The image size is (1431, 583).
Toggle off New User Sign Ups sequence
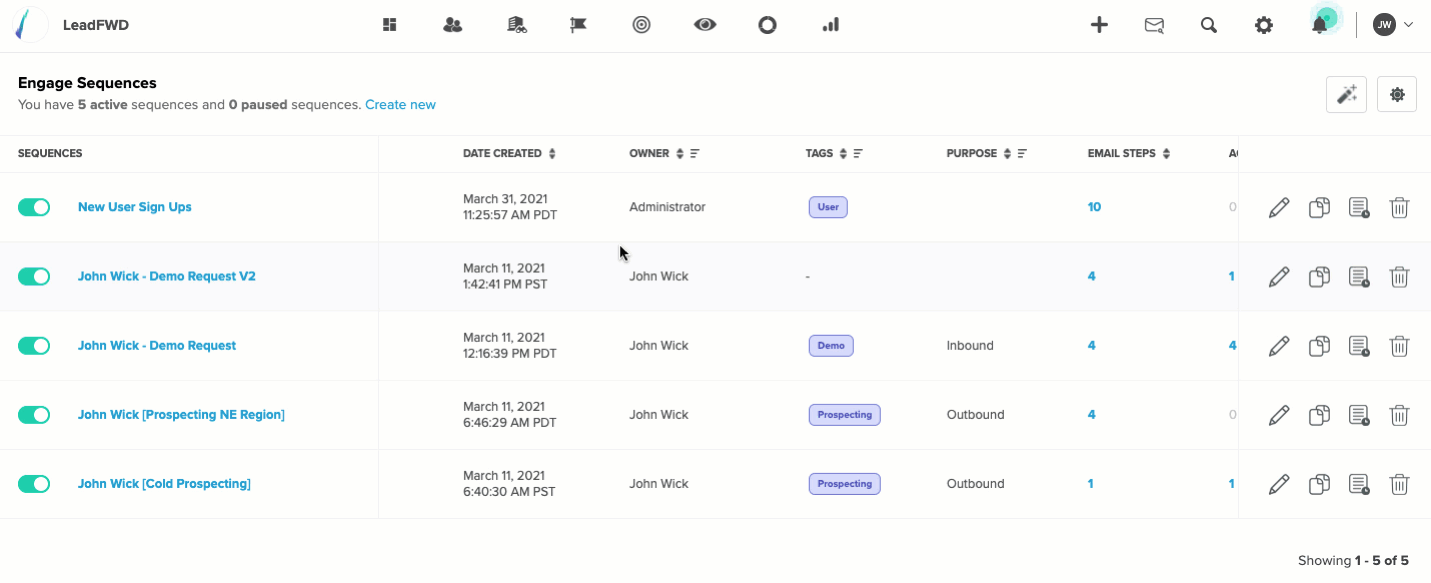click(x=34, y=207)
